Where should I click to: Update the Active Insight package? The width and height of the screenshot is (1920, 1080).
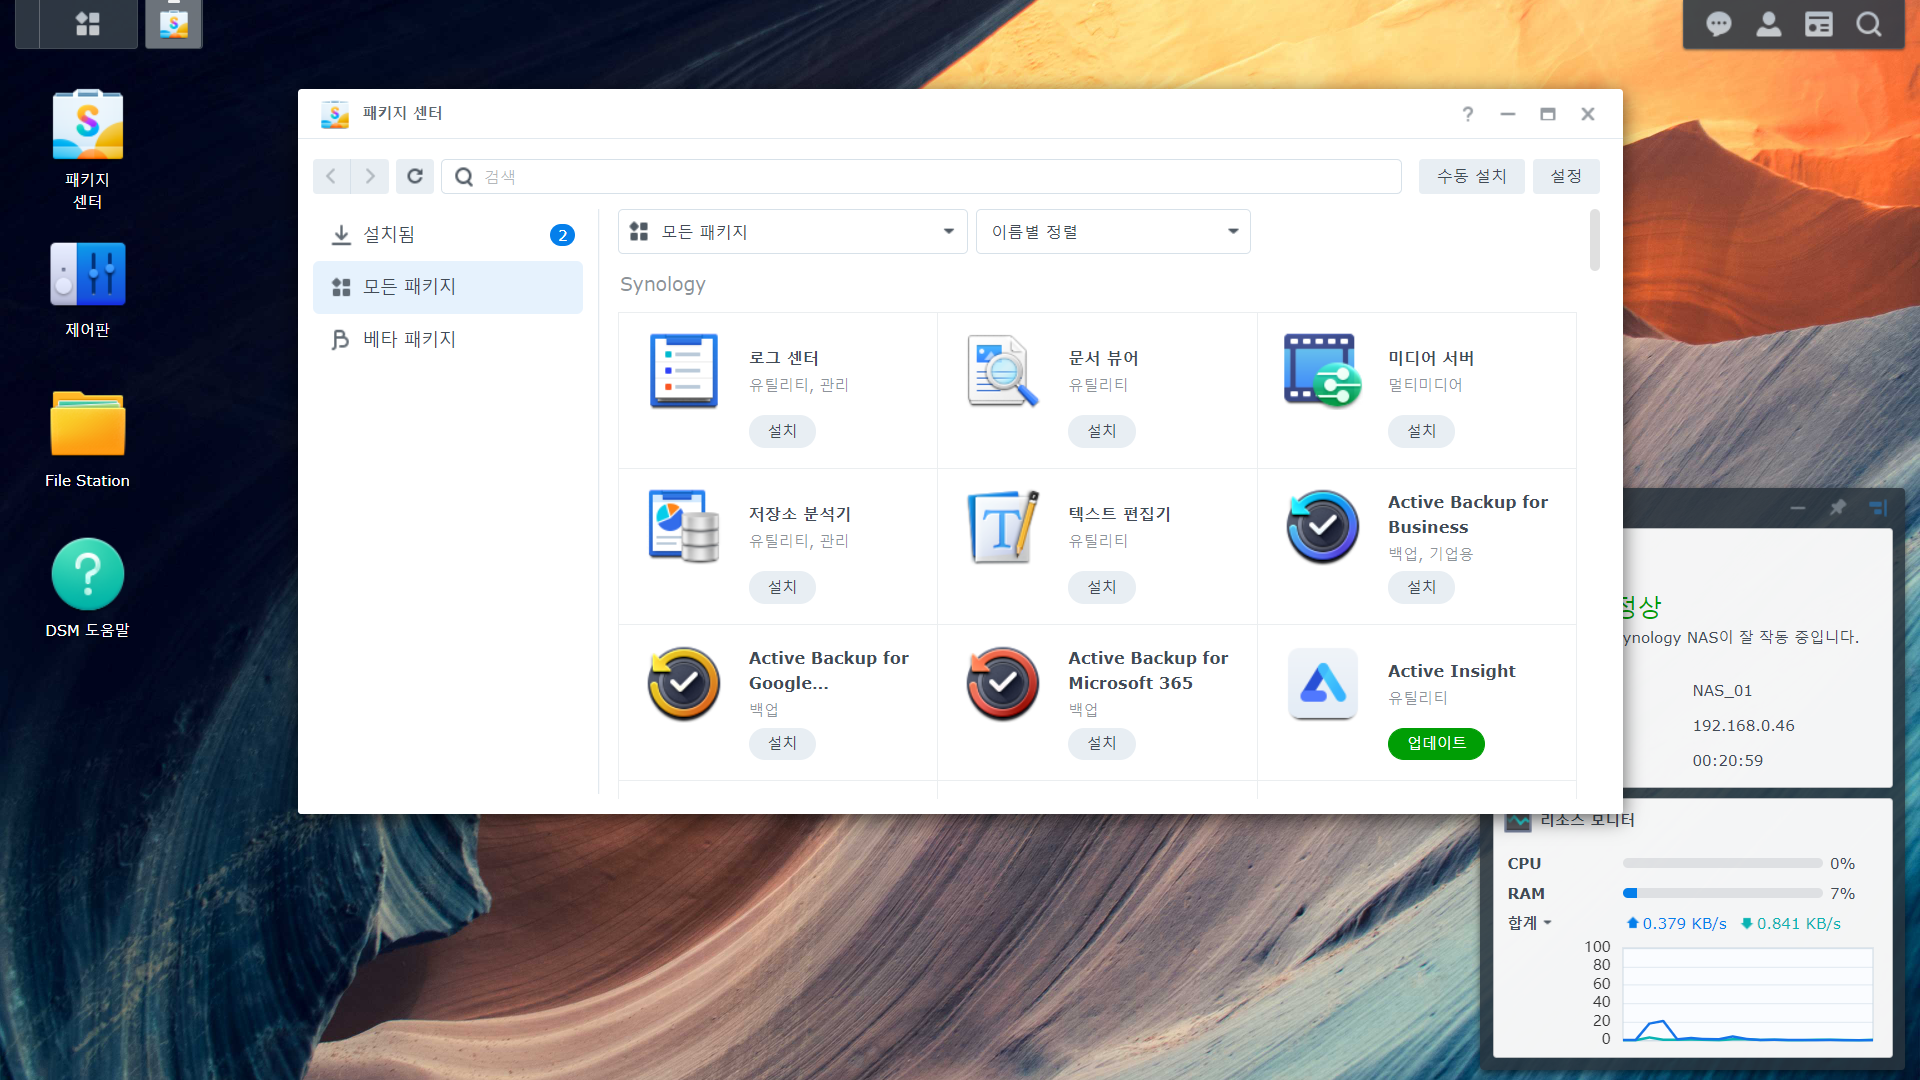(1436, 743)
